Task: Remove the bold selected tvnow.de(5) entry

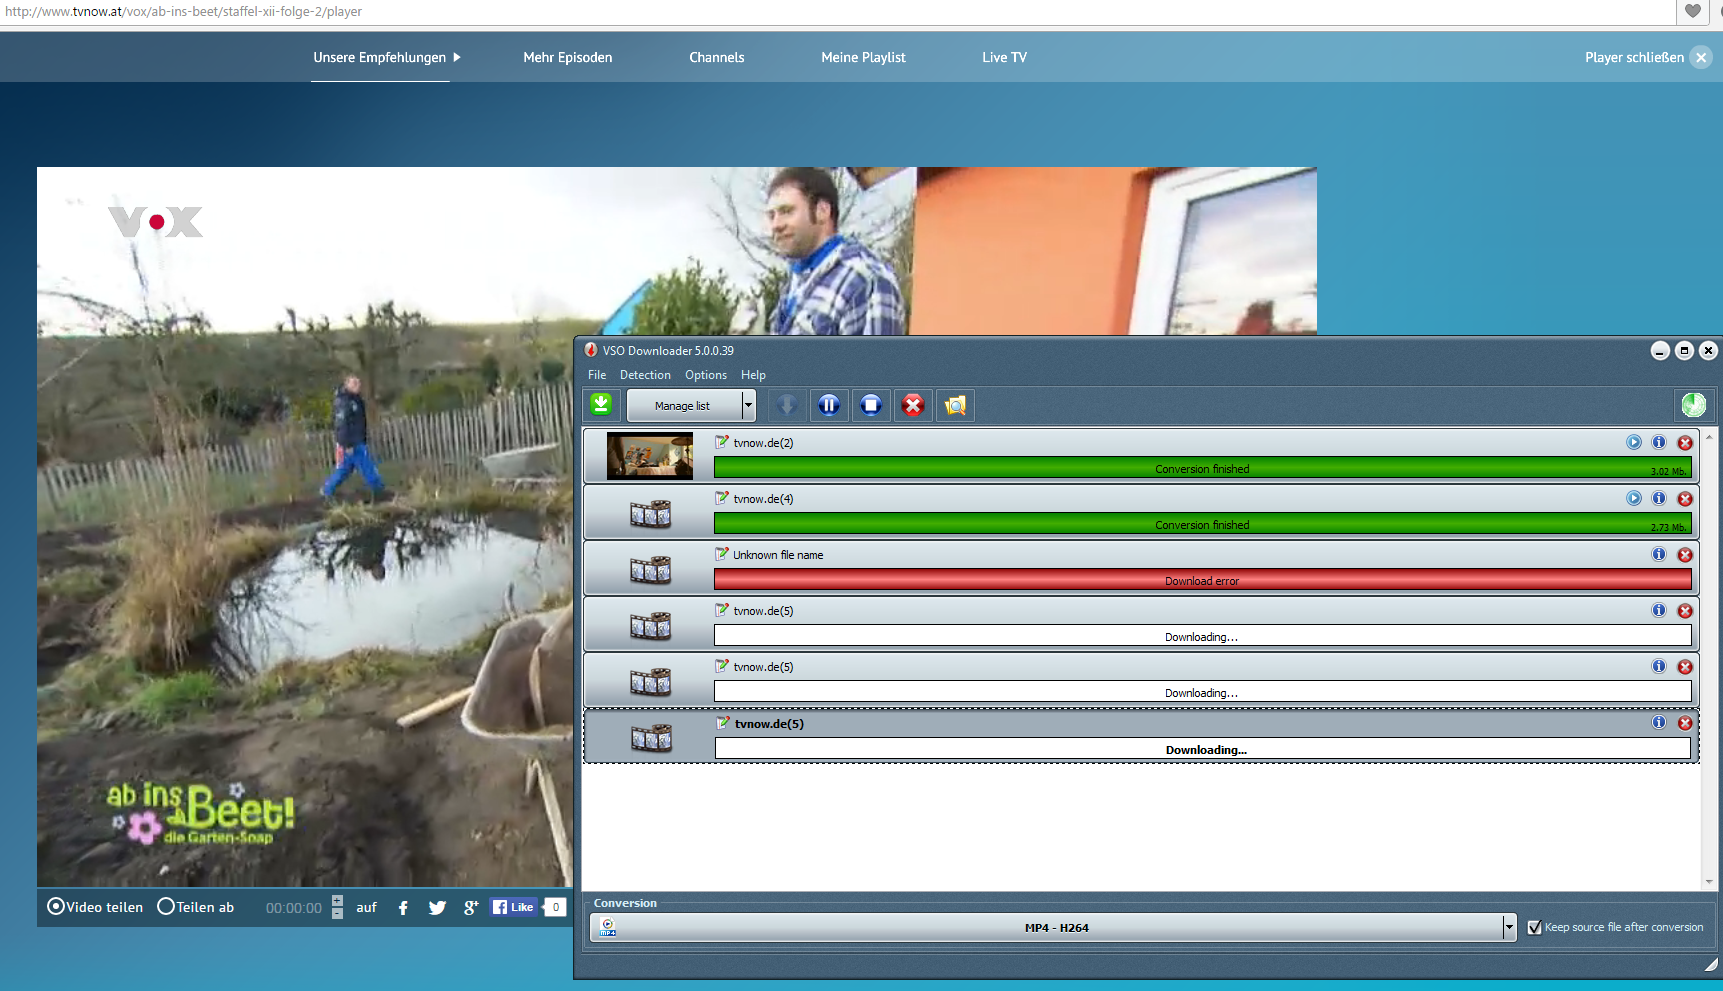Action: click(x=1685, y=722)
